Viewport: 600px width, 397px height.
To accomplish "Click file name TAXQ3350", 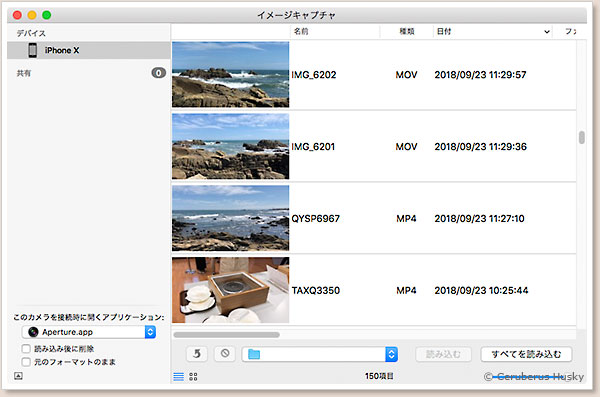I will tap(316, 291).
